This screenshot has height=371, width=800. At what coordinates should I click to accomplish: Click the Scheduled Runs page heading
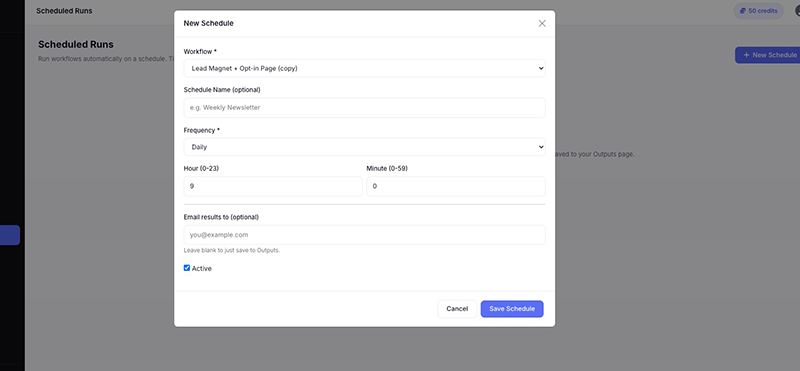(76, 44)
